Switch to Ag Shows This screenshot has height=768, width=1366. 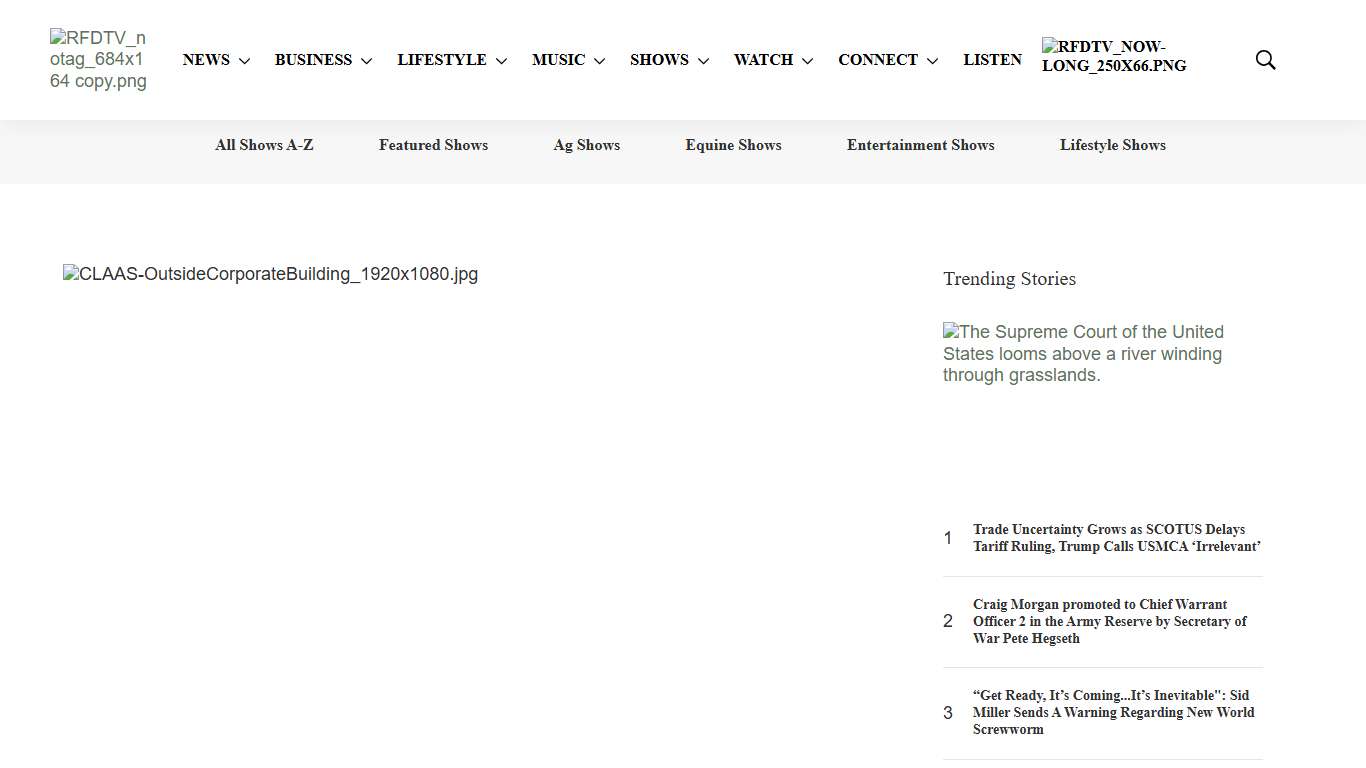(586, 145)
